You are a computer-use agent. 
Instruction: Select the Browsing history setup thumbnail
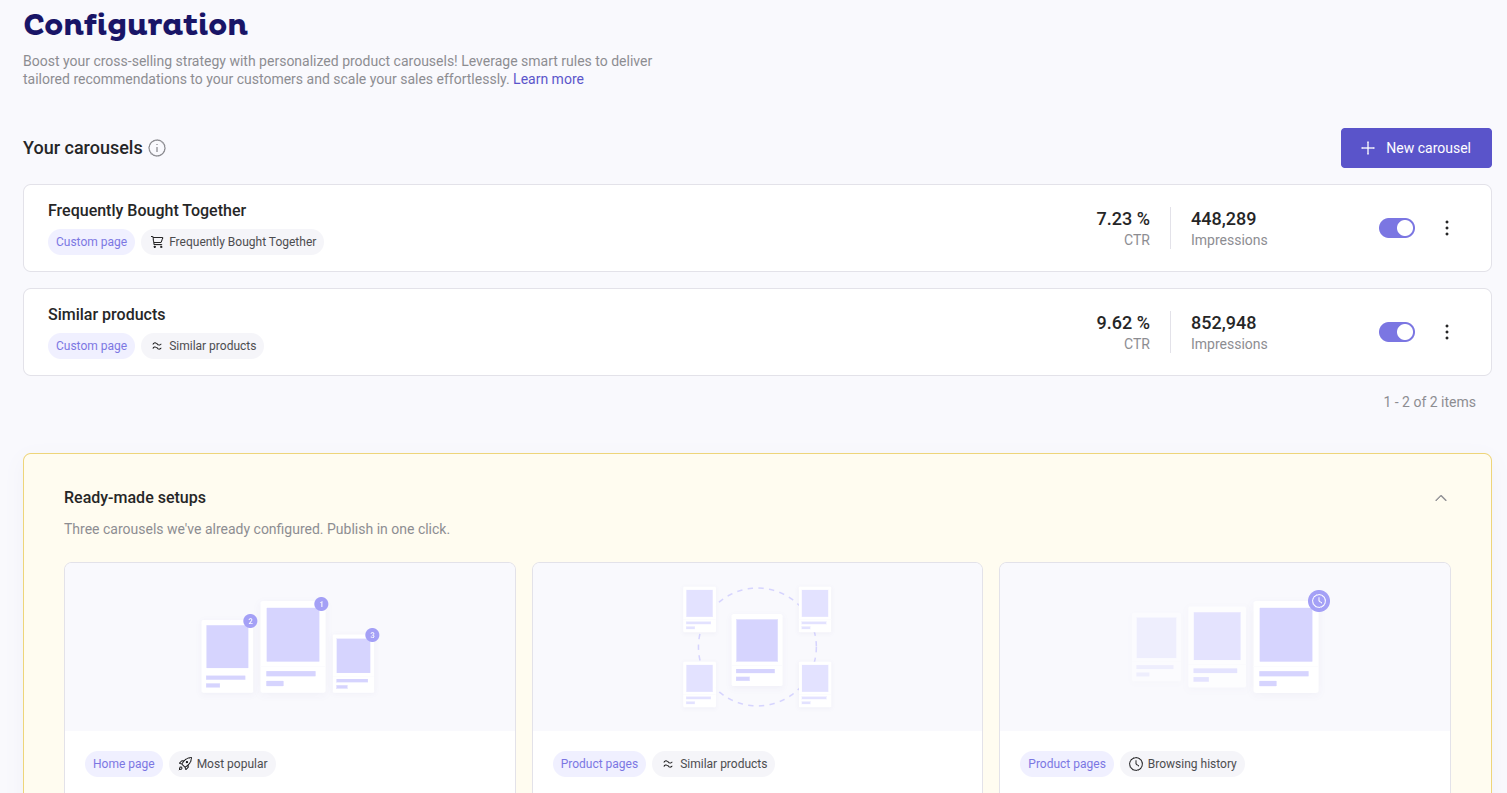click(1225, 647)
